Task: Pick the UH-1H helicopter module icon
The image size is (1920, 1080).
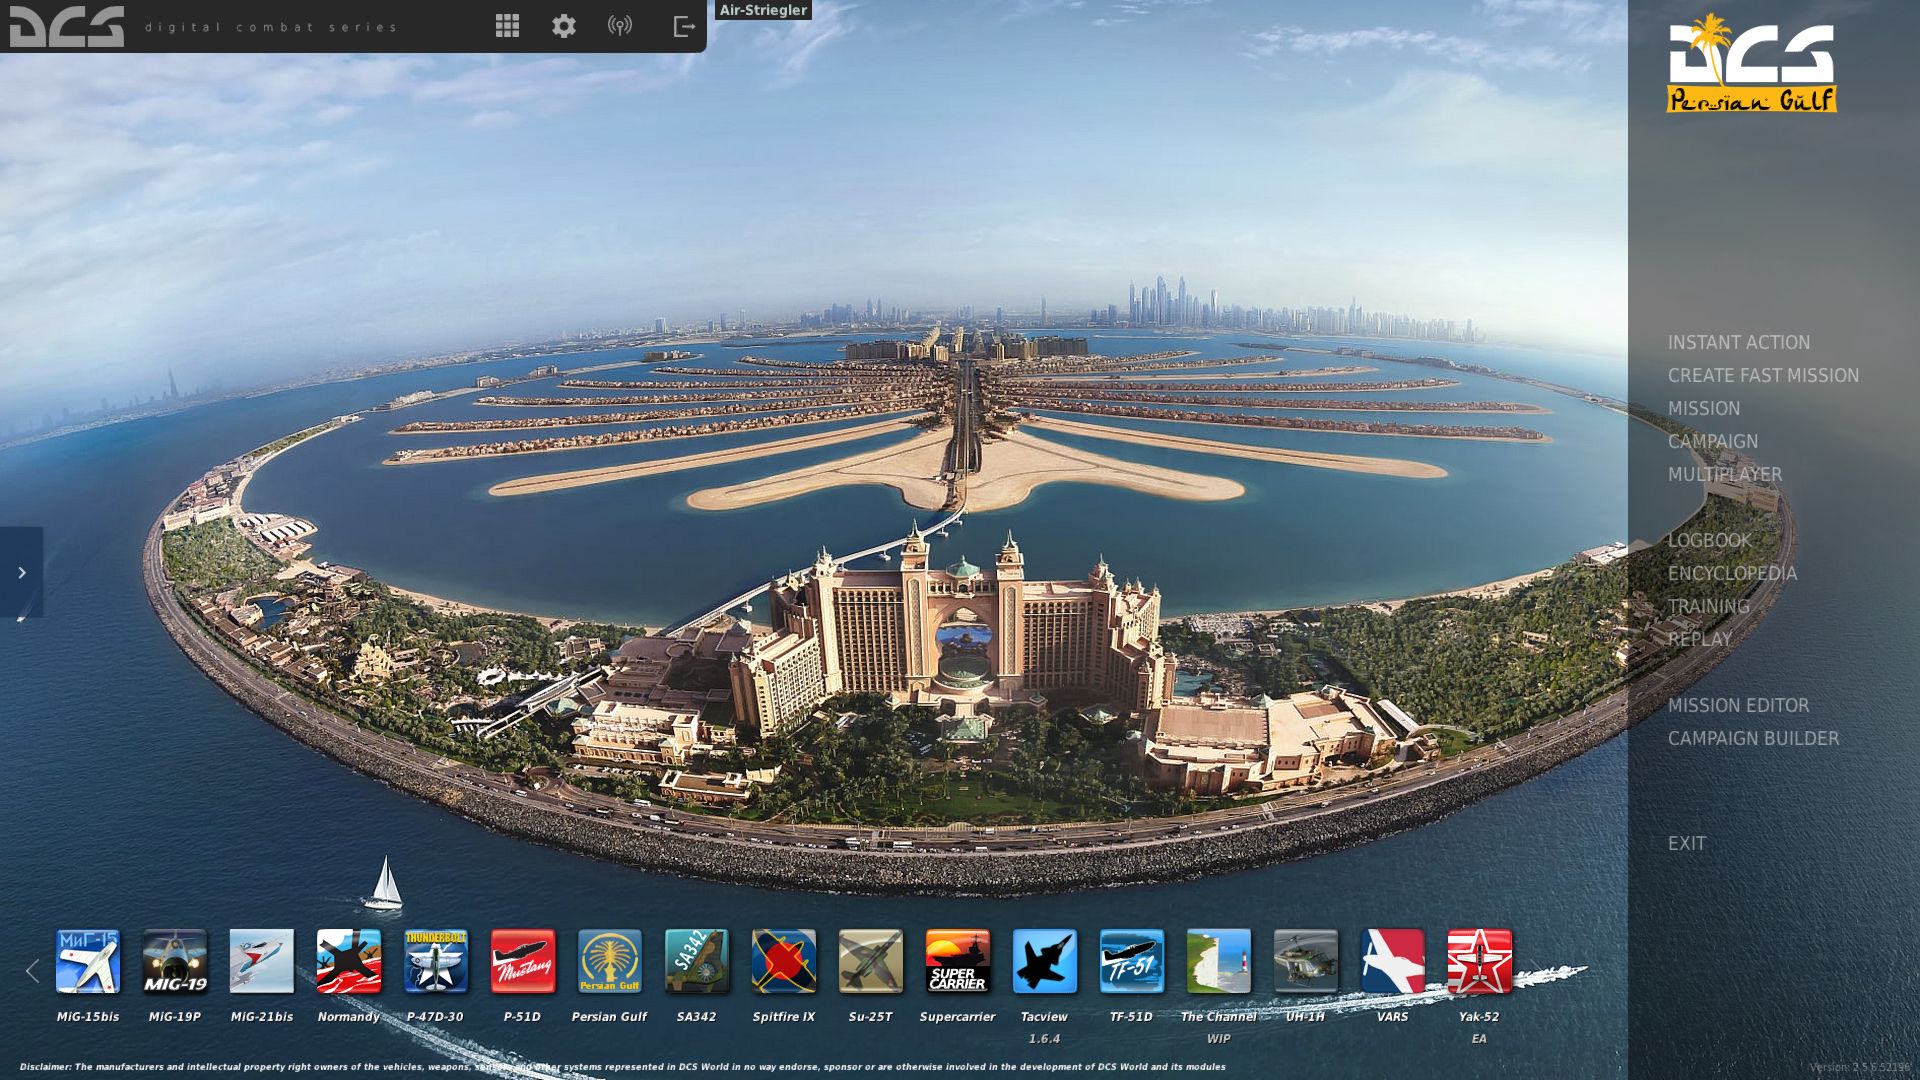Action: coord(1305,961)
